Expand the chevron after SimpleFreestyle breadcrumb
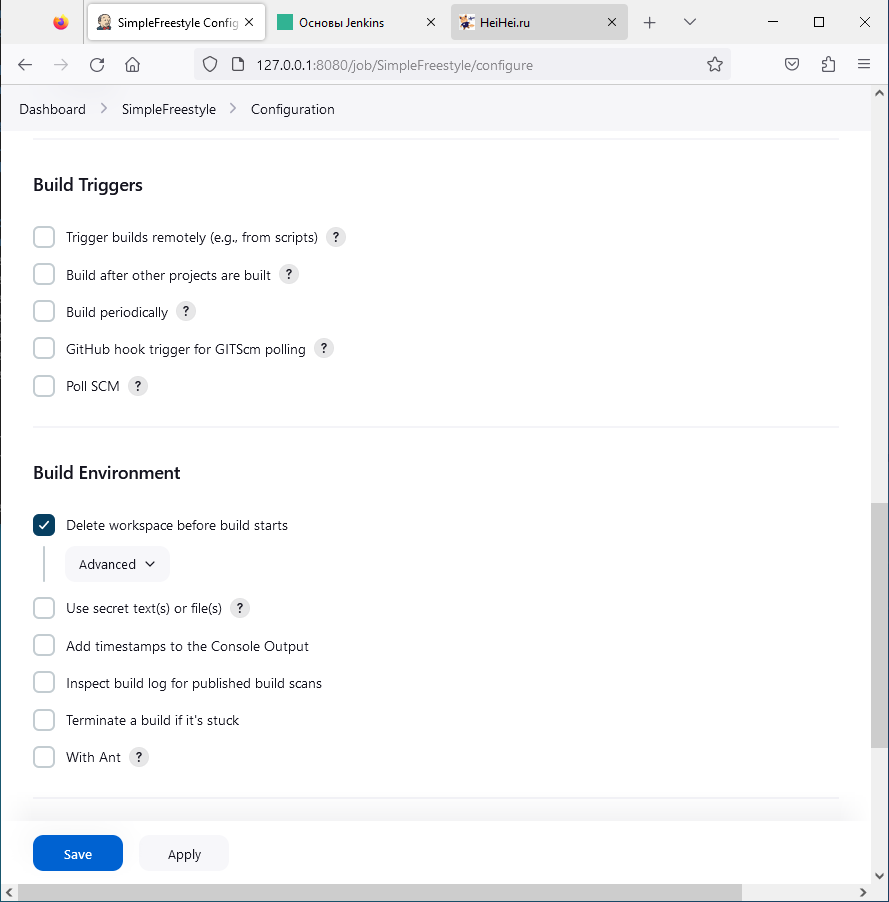The height and width of the screenshot is (902, 889). [233, 109]
